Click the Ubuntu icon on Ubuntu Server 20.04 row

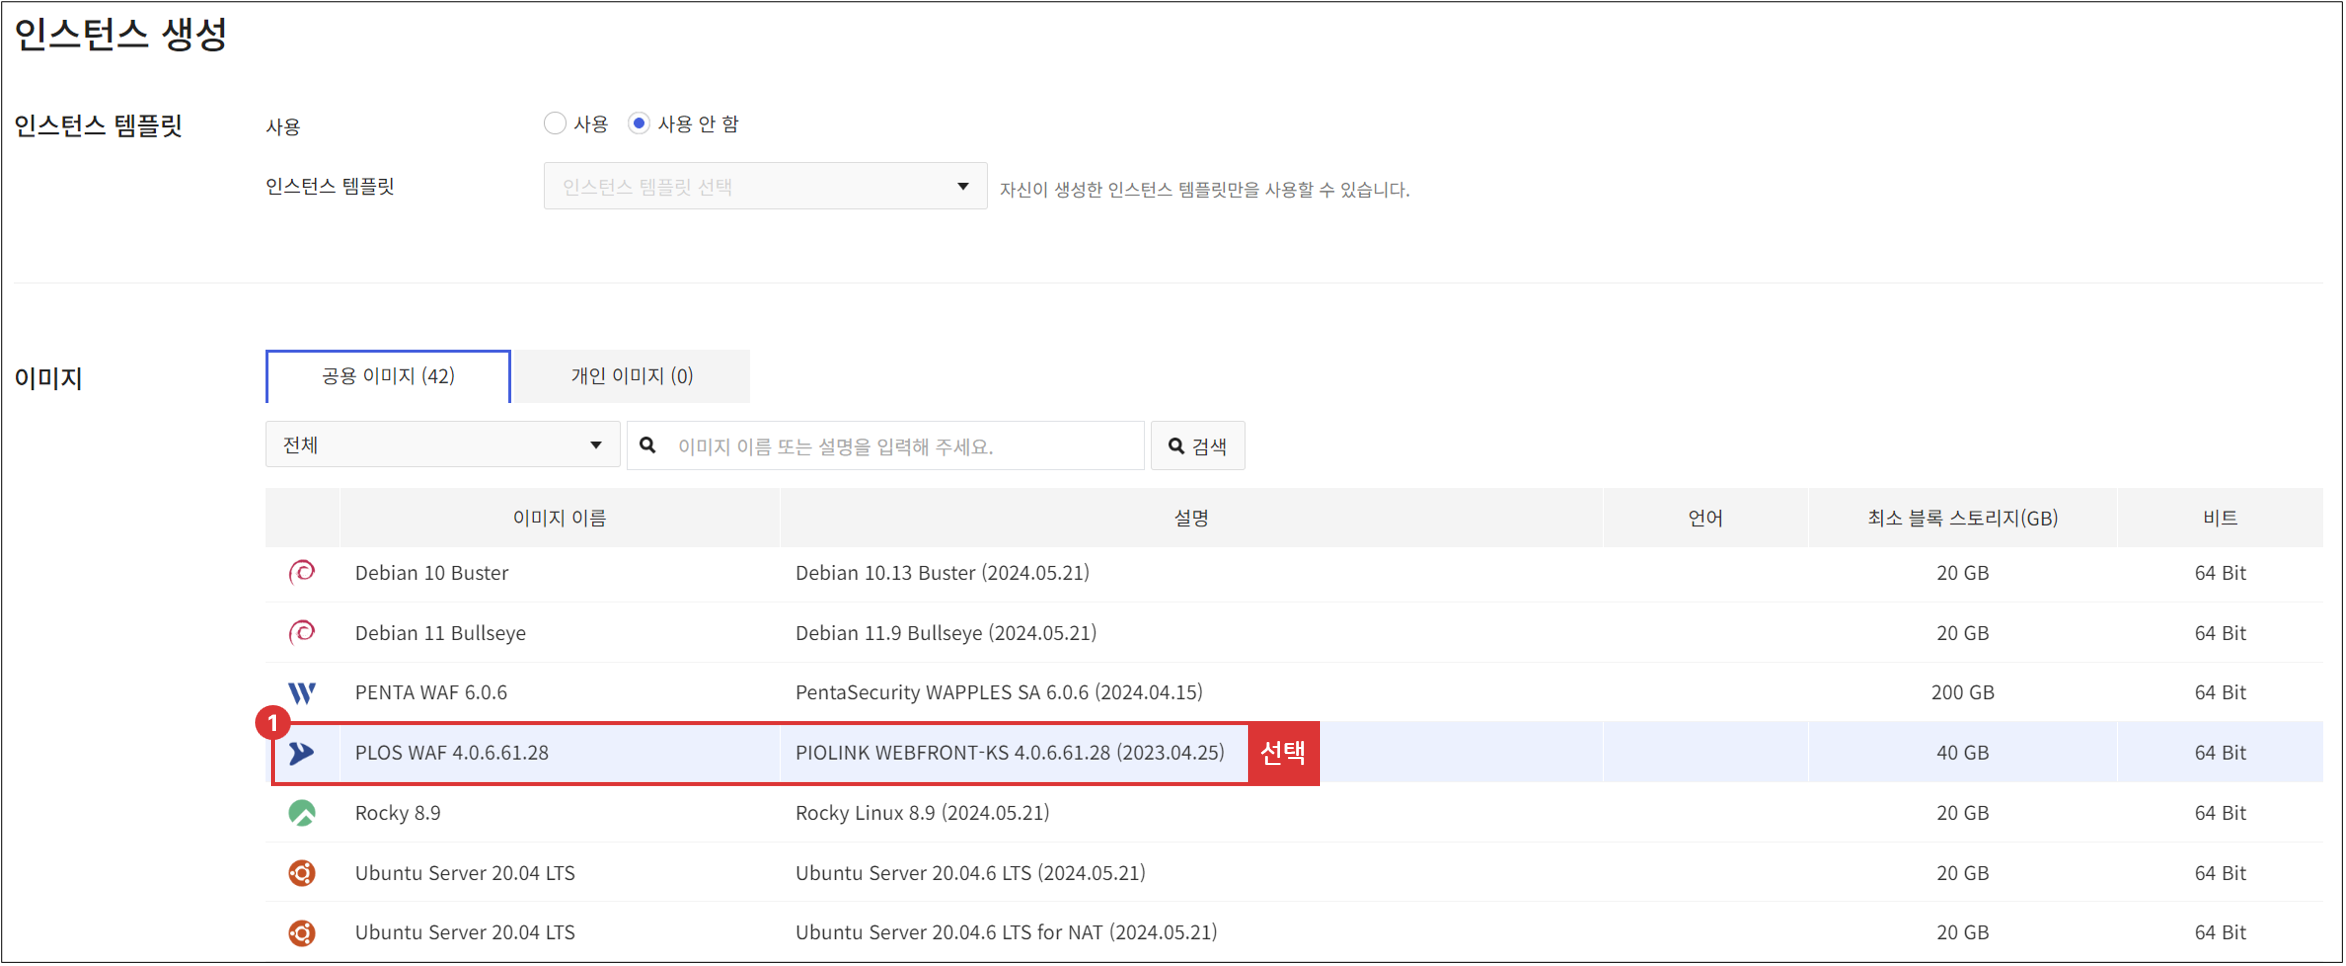click(x=302, y=872)
